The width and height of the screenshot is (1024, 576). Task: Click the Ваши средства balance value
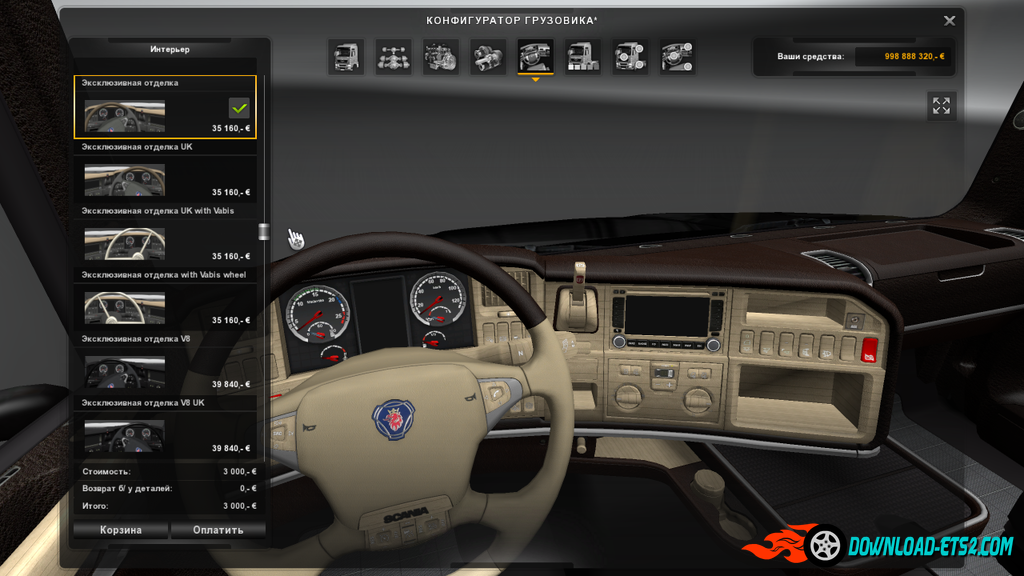914,57
